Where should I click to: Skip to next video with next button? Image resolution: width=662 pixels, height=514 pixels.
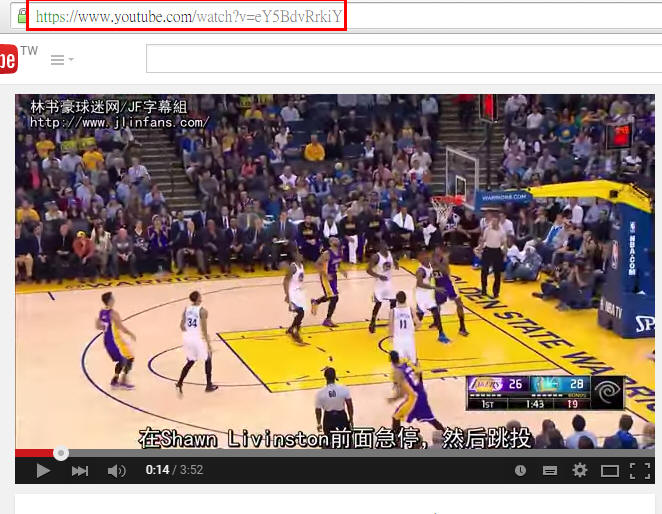(x=80, y=470)
